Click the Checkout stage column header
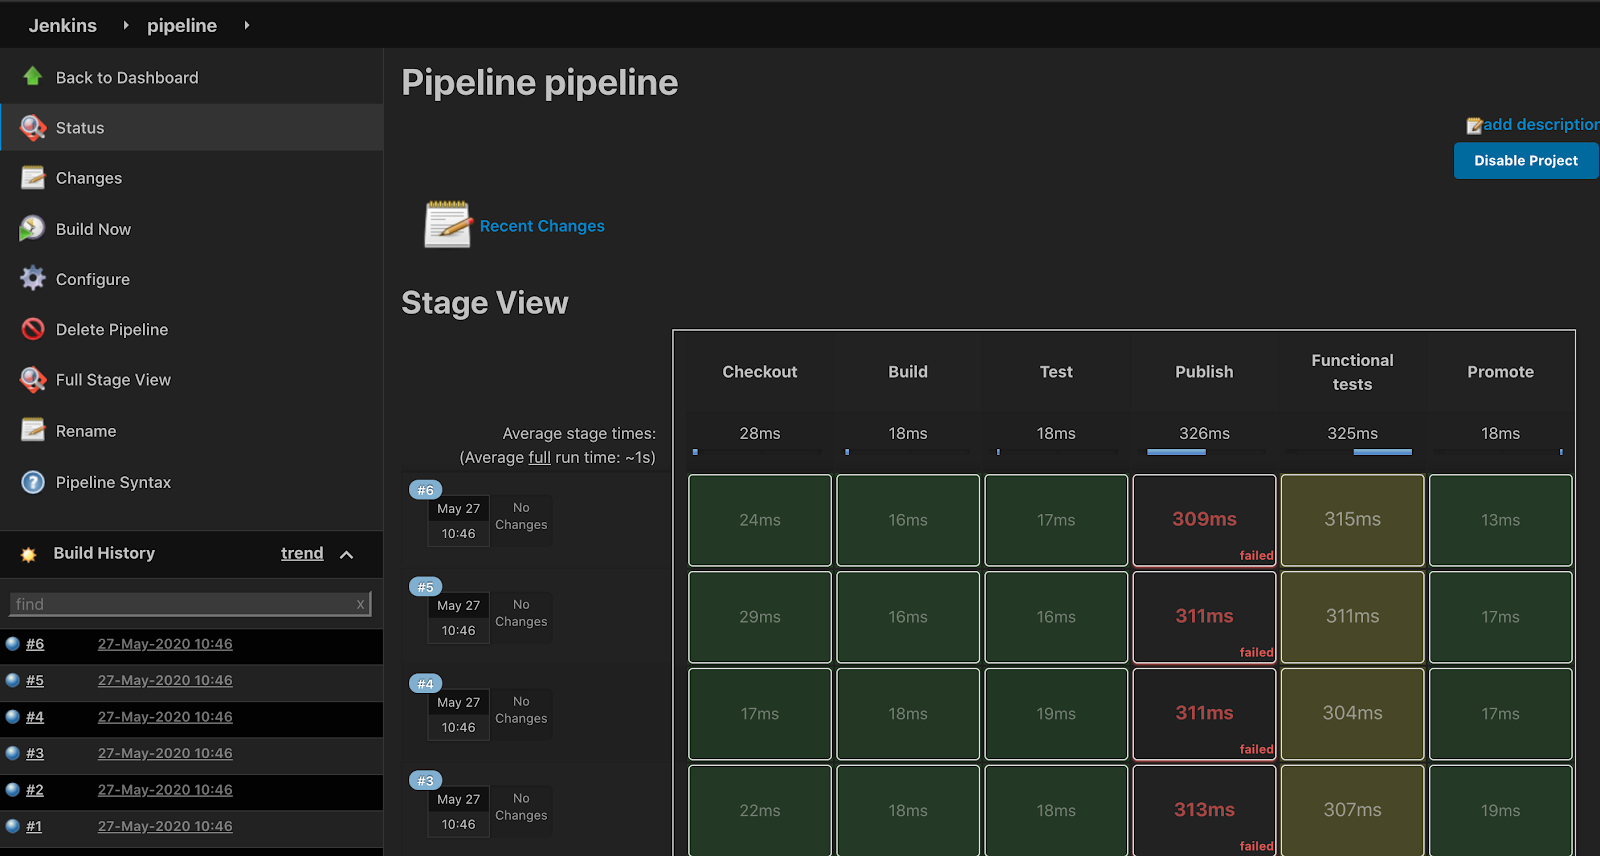 (760, 371)
